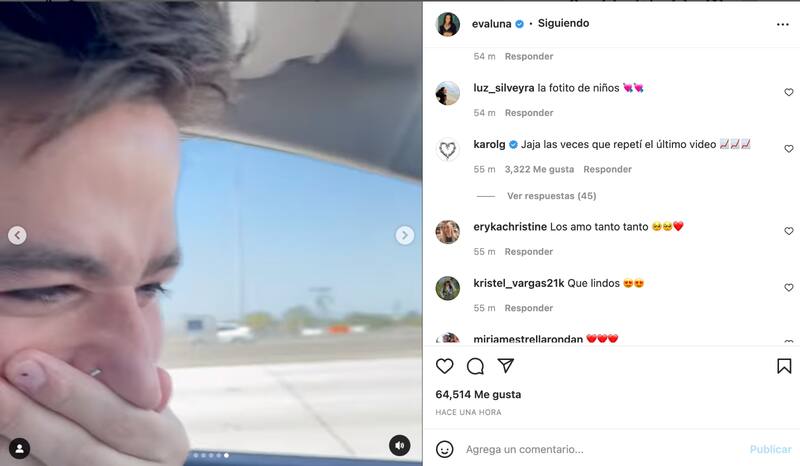The width and height of the screenshot is (800, 466).
Task: Open the three-dot more options menu
Action: click(x=783, y=24)
